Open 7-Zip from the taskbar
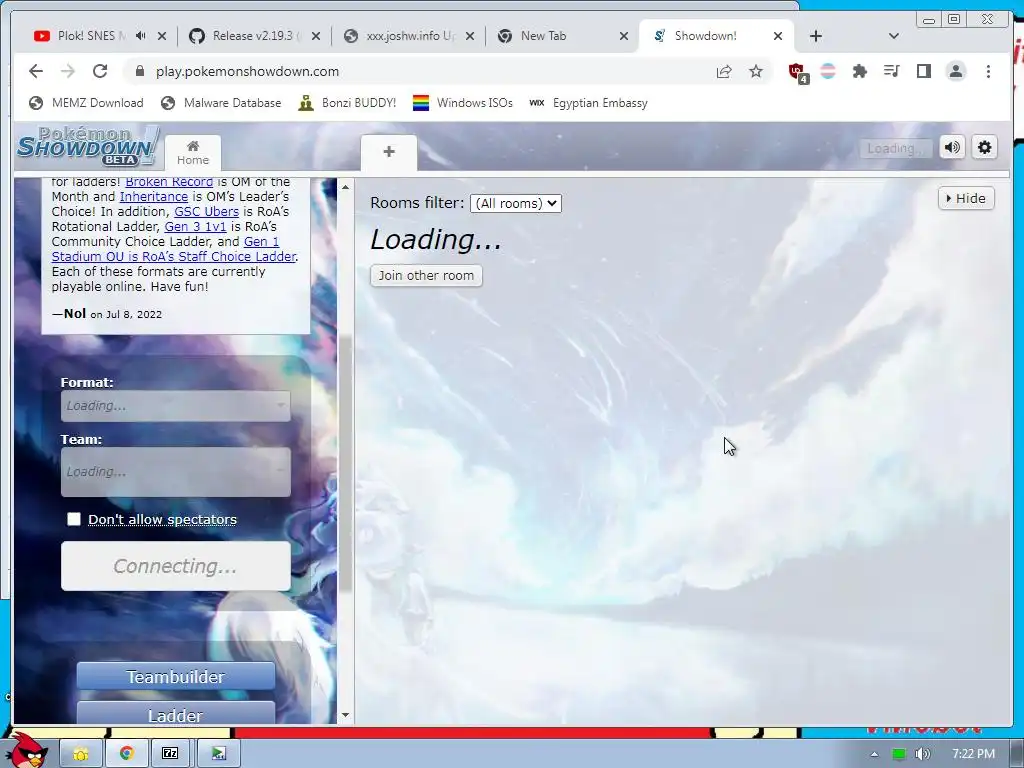Image resolution: width=1024 pixels, height=768 pixels. point(170,754)
